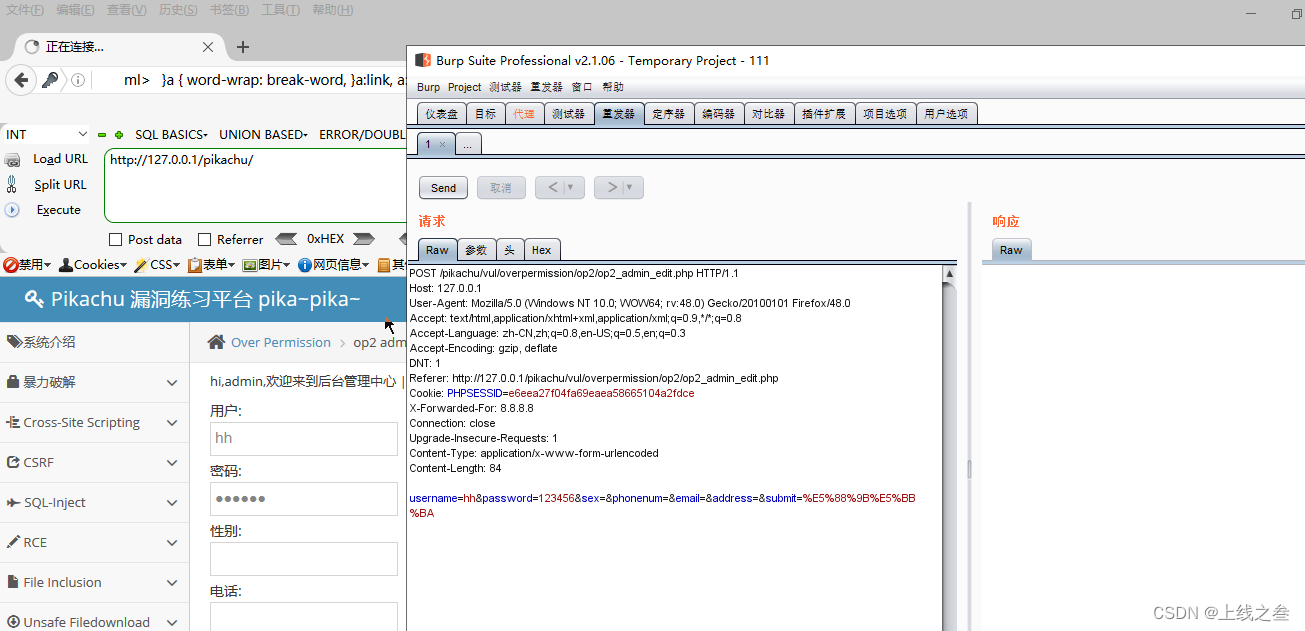Switch to Burp 编码器 tab
The width and height of the screenshot is (1305, 631).
click(718, 114)
